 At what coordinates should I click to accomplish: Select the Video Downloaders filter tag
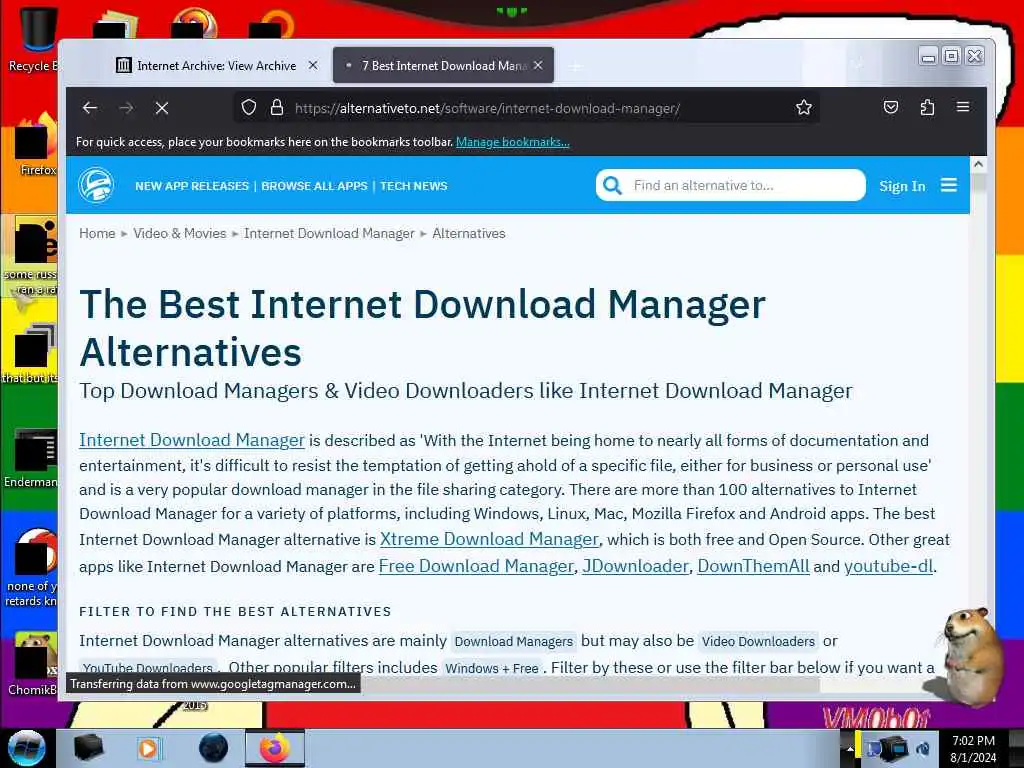pos(758,641)
